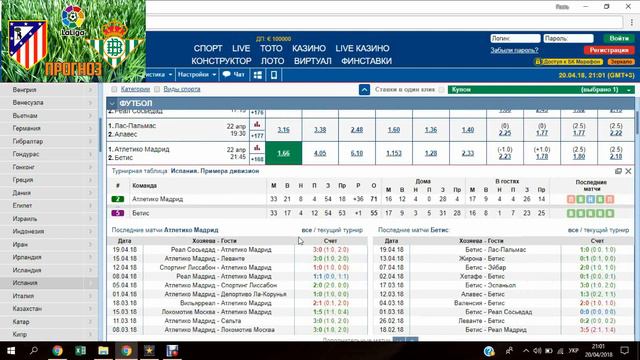Click the Real Betis club crest

click(115, 44)
